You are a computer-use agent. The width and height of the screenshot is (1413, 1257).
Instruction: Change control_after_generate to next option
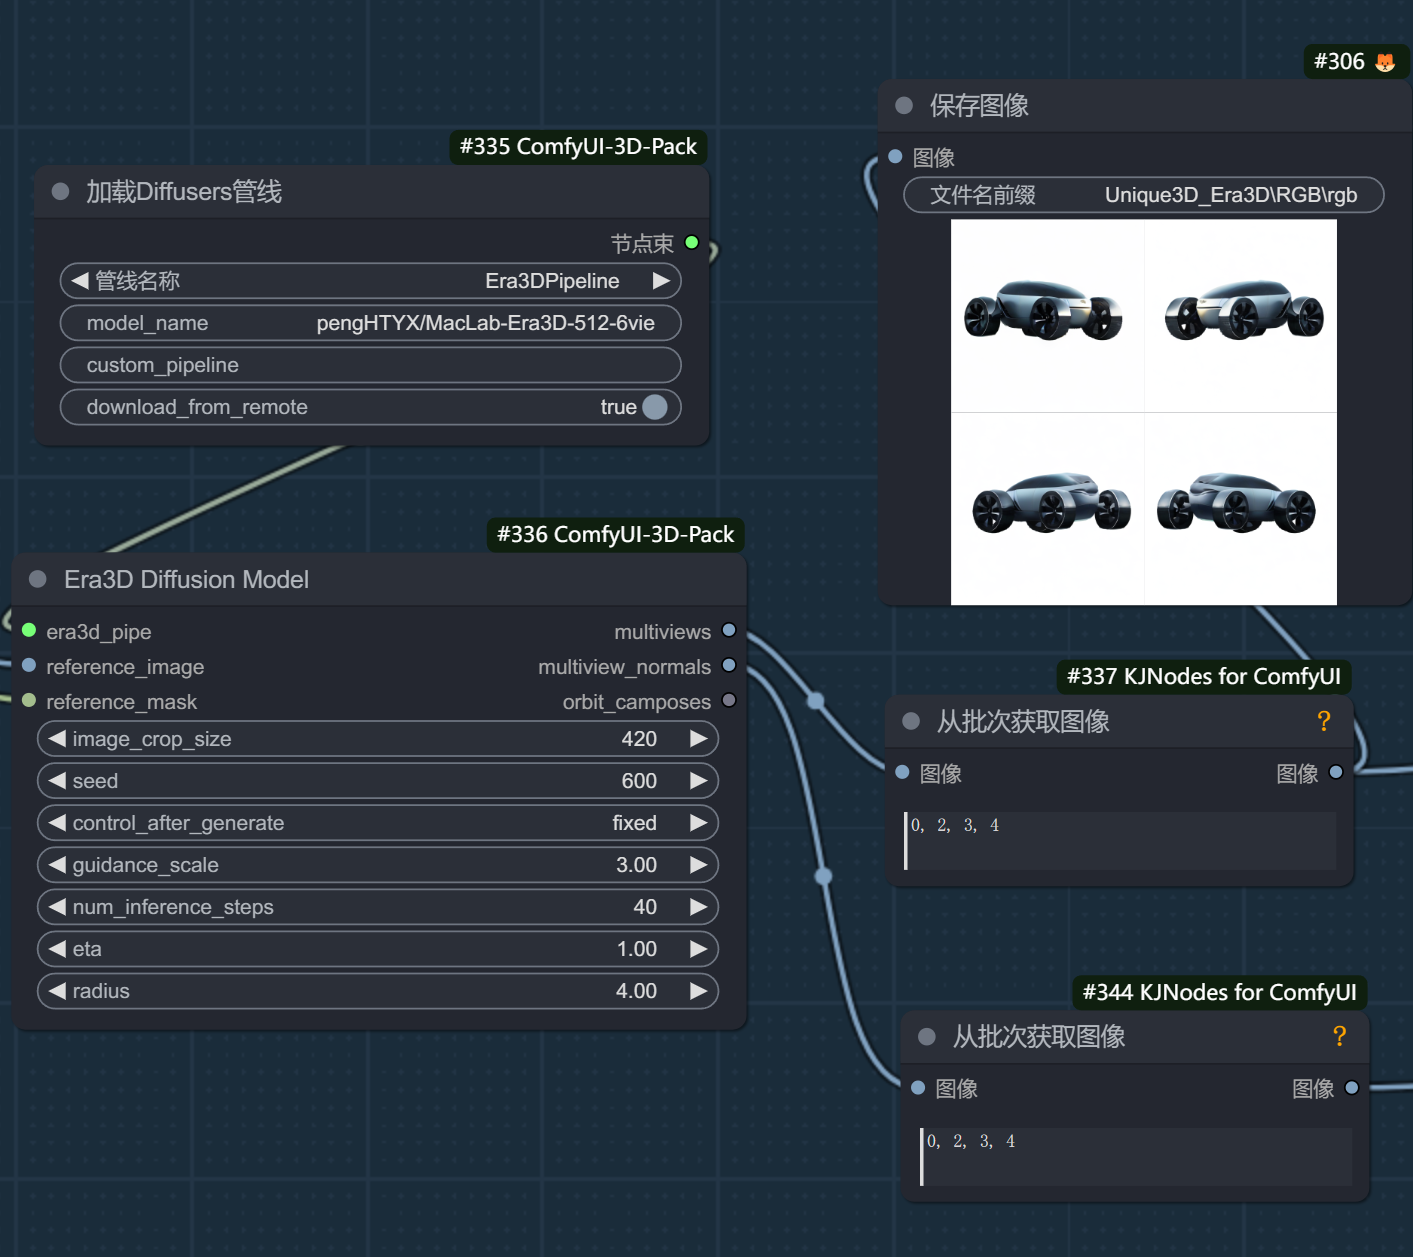click(x=698, y=823)
